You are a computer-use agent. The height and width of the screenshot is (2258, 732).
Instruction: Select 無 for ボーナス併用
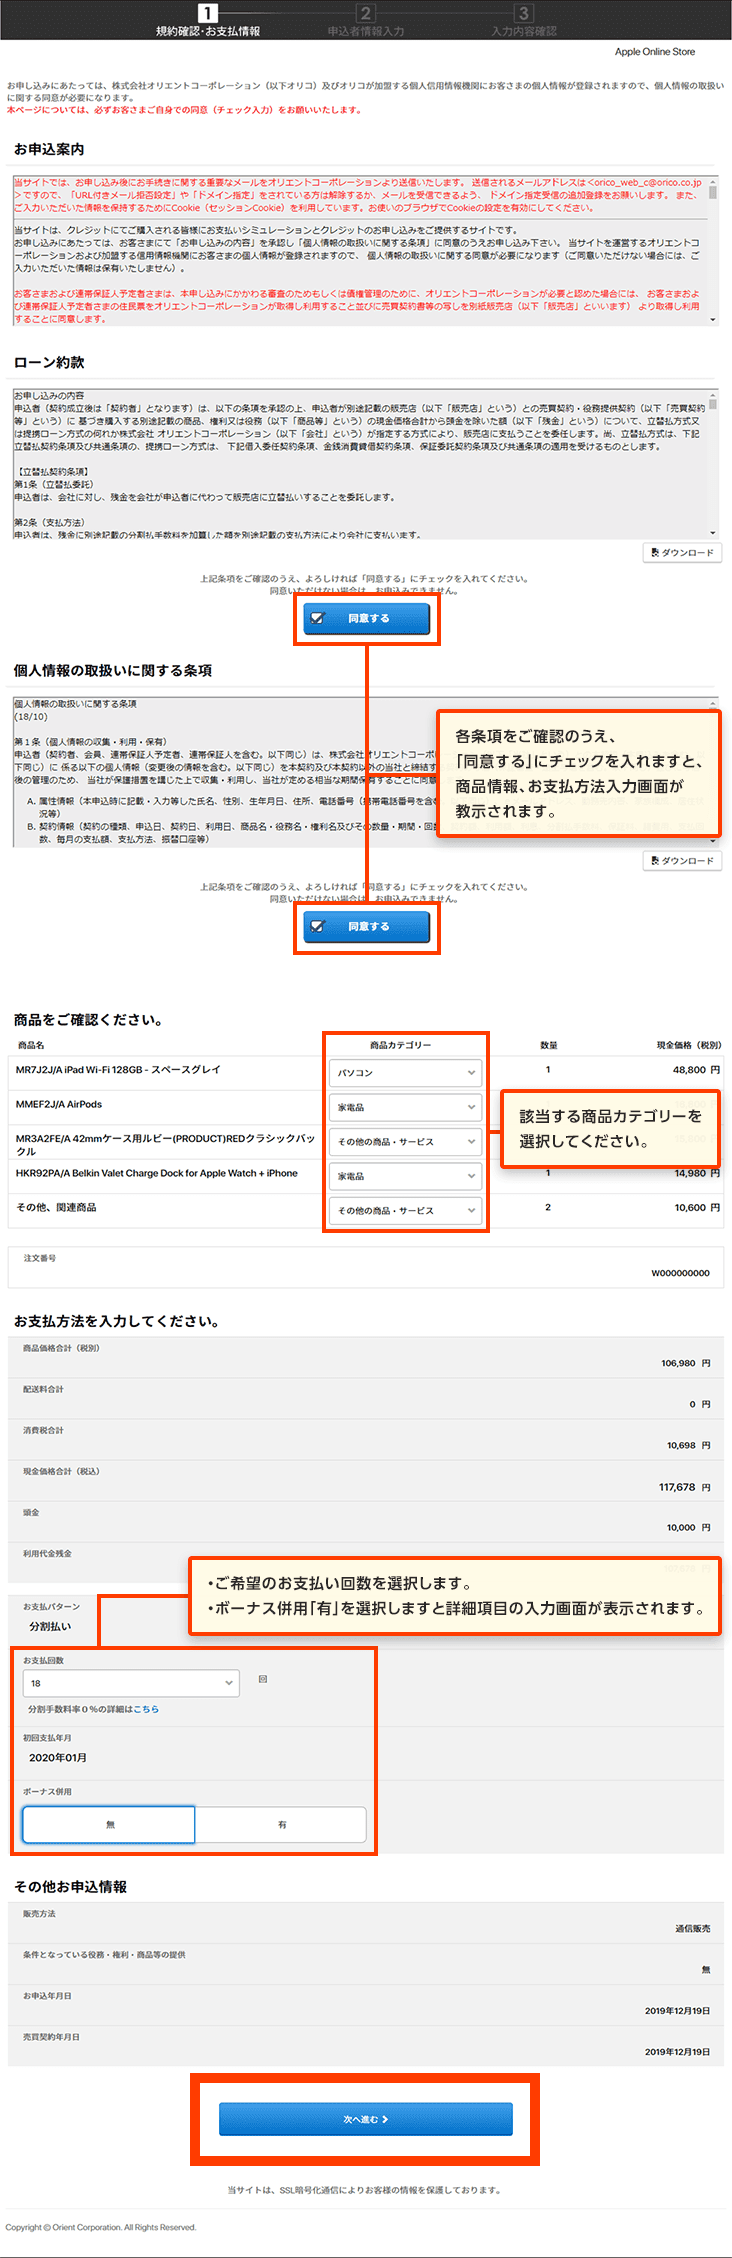[x=109, y=1824]
